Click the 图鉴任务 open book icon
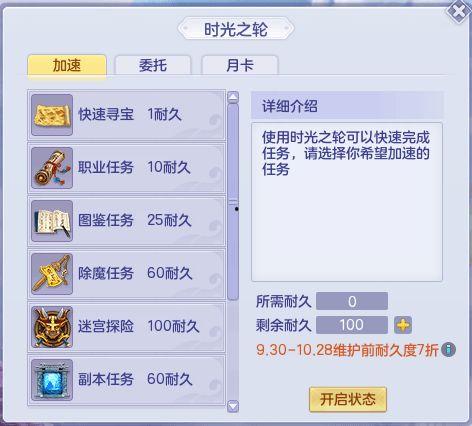The height and width of the screenshot is (426, 472). coord(52,221)
